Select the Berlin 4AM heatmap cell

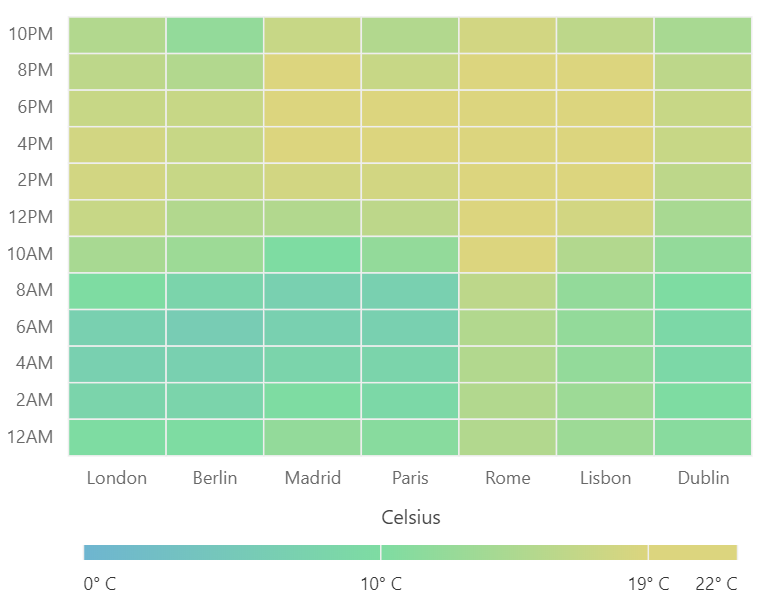215,364
